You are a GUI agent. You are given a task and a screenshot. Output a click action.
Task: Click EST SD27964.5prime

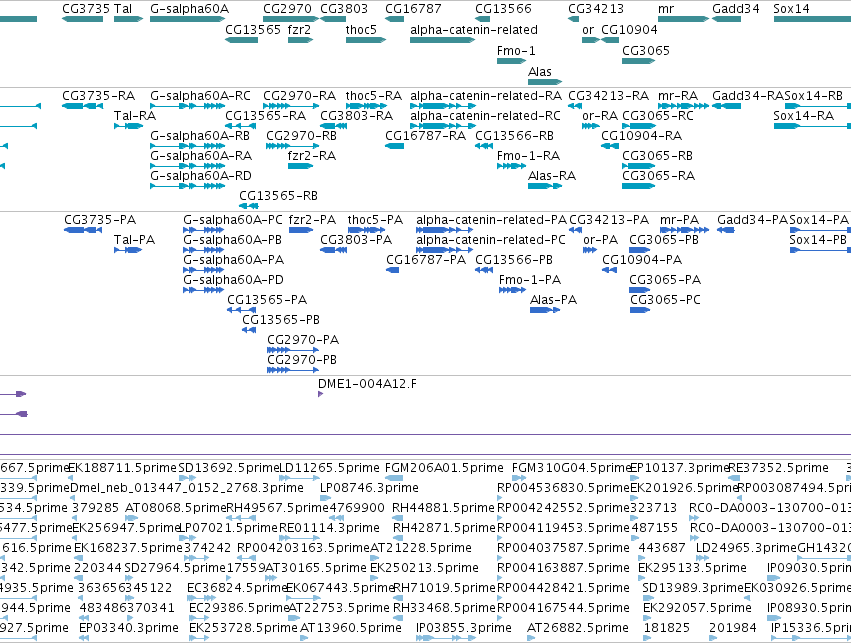[175, 568]
